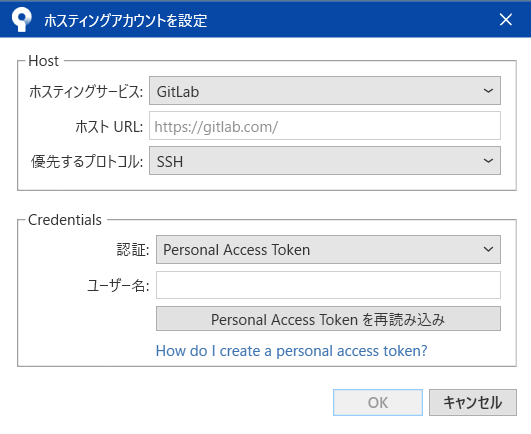Close the hosting account dialog
Screen dimensions: 531x434
pyautogui.click(x=506, y=20)
